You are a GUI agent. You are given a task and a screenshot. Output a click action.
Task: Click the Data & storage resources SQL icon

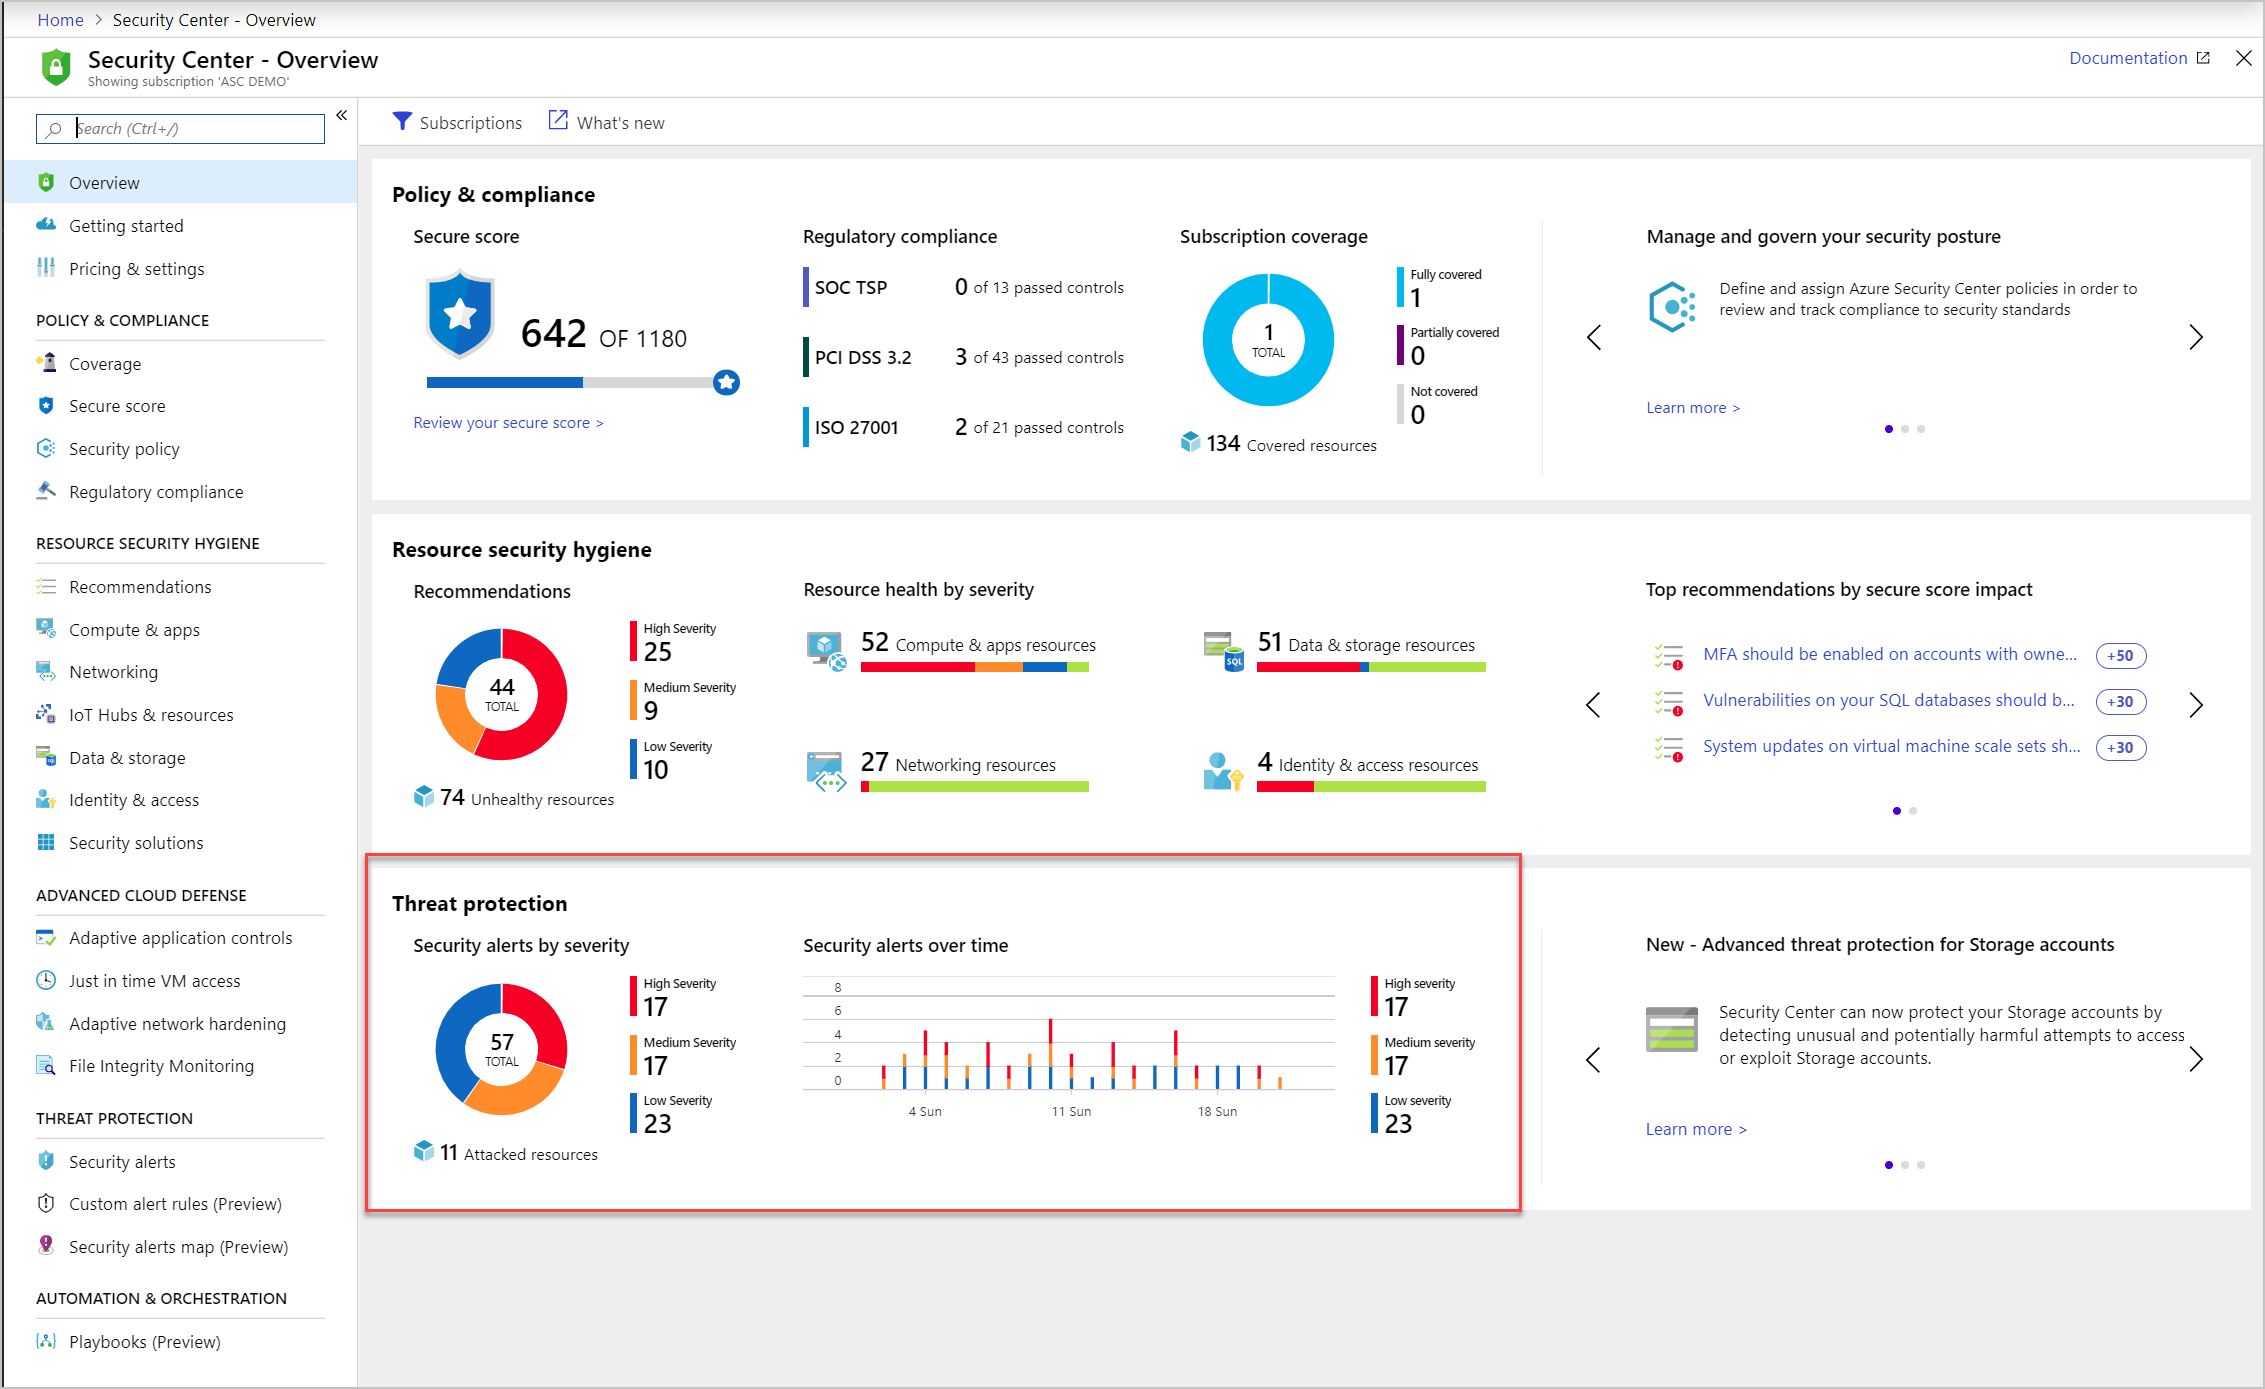click(x=1224, y=651)
